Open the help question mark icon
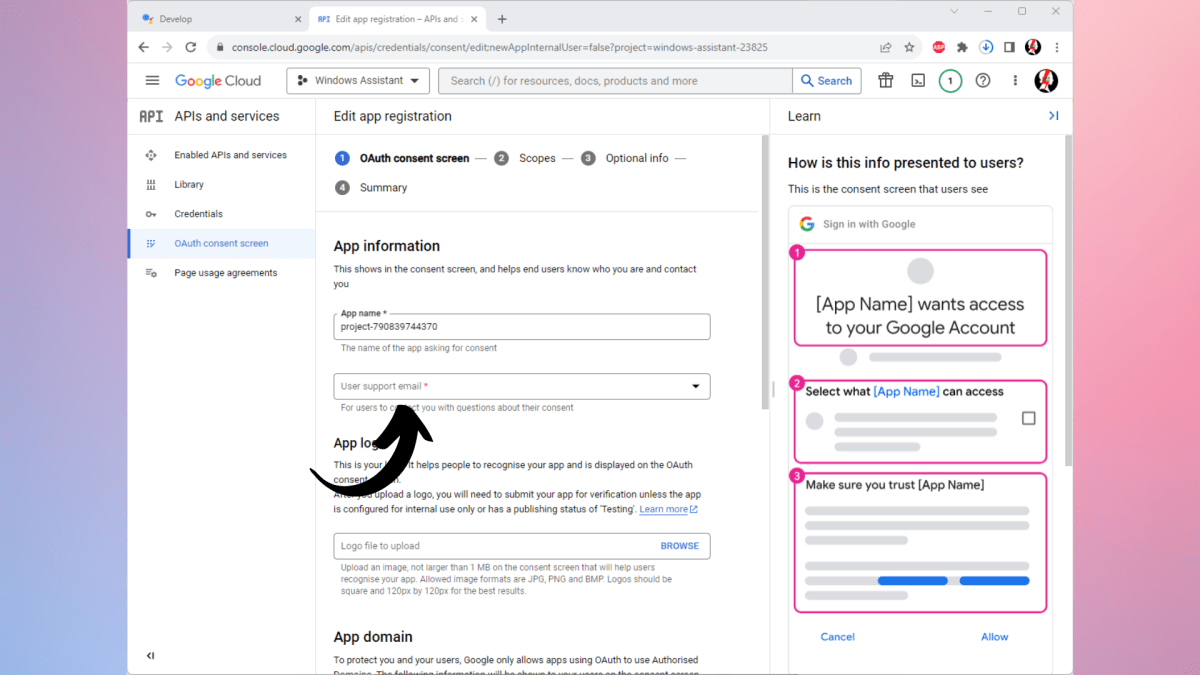The height and width of the screenshot is (675, 1200). (983, 81)
